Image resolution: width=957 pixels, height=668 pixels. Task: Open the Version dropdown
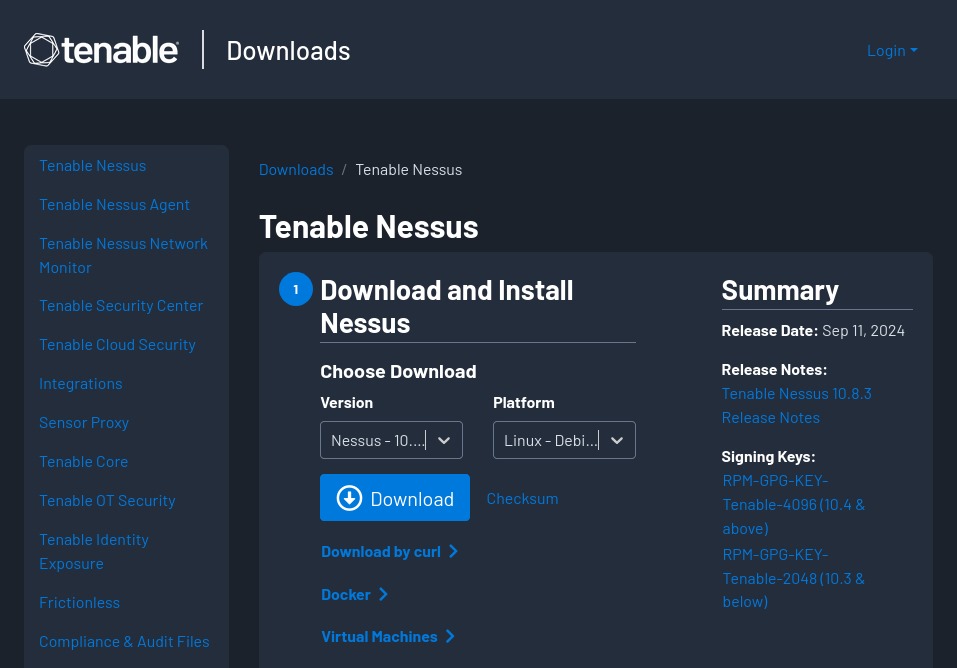(391, 440)
